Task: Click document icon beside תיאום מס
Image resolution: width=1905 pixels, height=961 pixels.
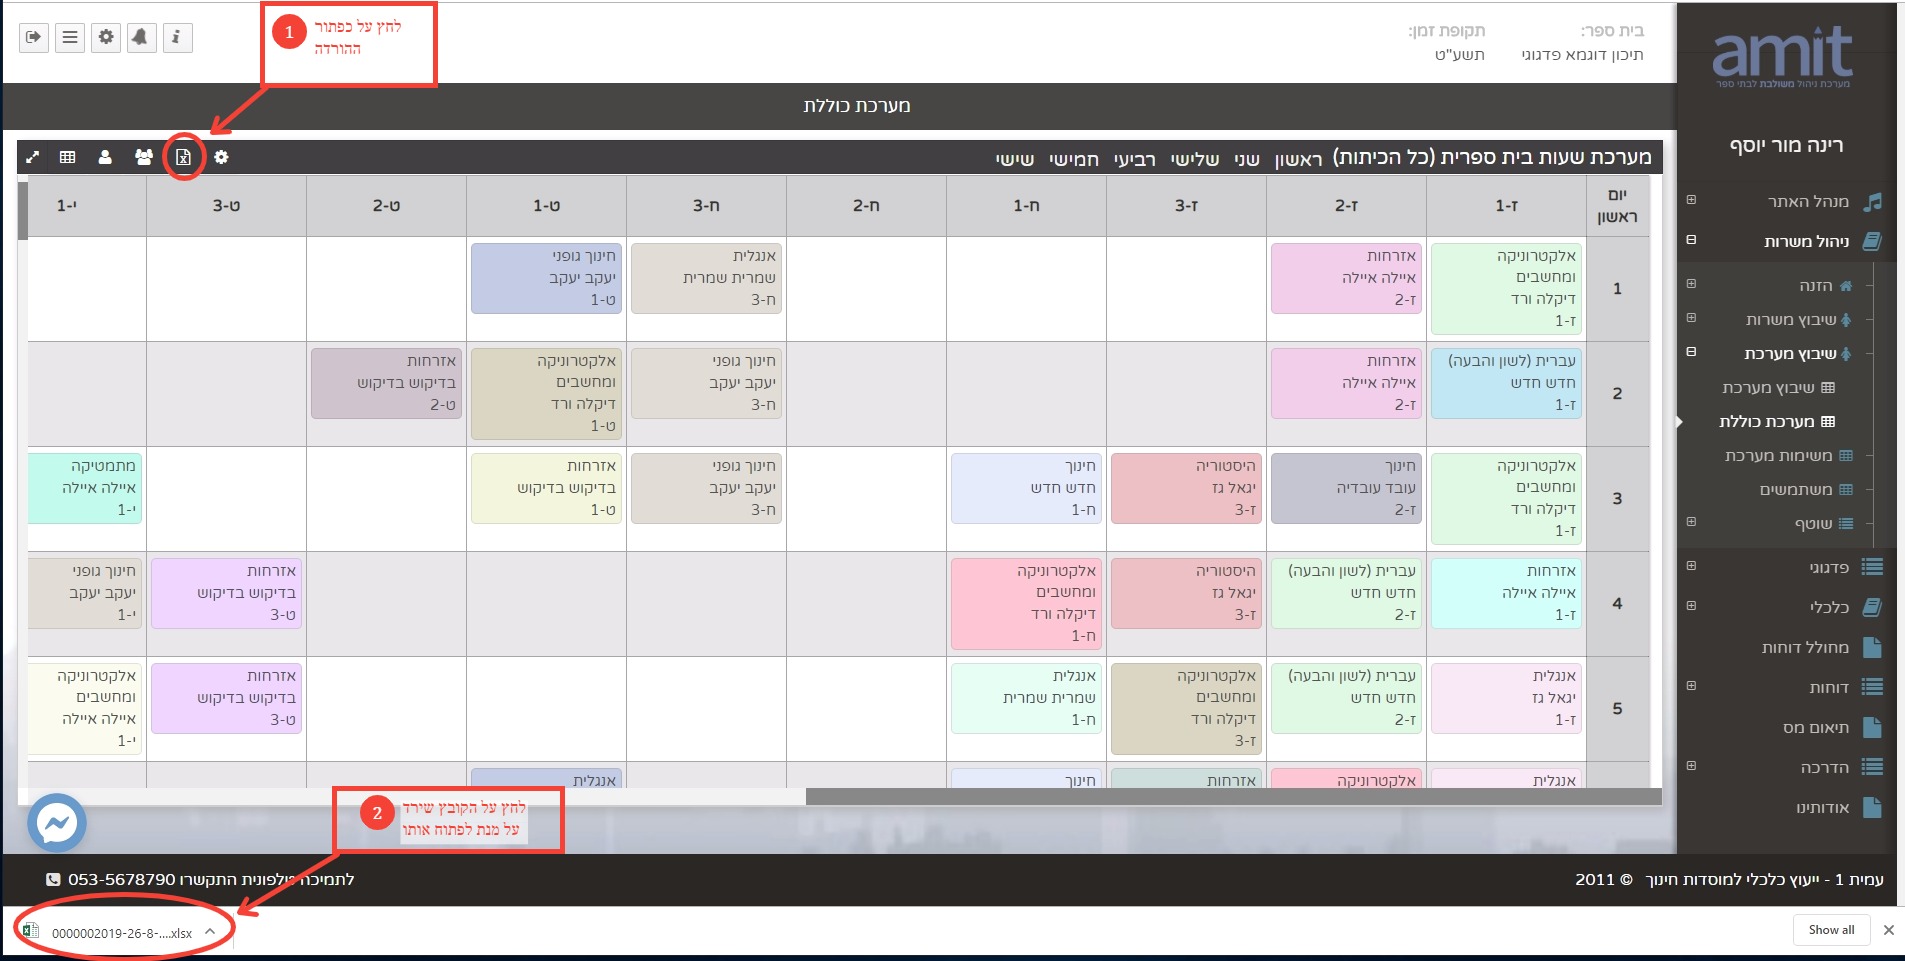Action: pyautogui.click(x=1873, y=727)
